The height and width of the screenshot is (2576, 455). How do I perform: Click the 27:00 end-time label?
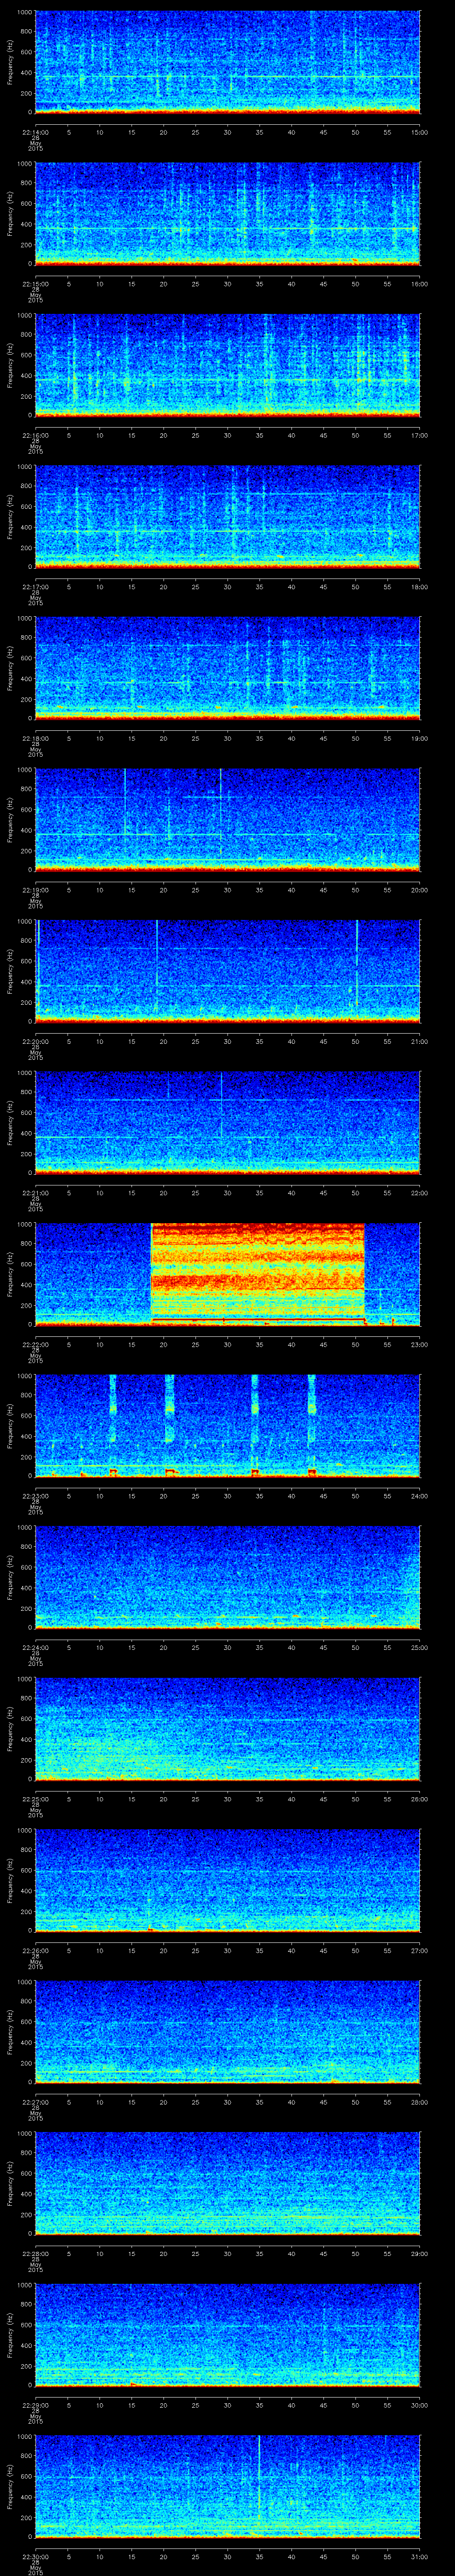point(420,1950)
